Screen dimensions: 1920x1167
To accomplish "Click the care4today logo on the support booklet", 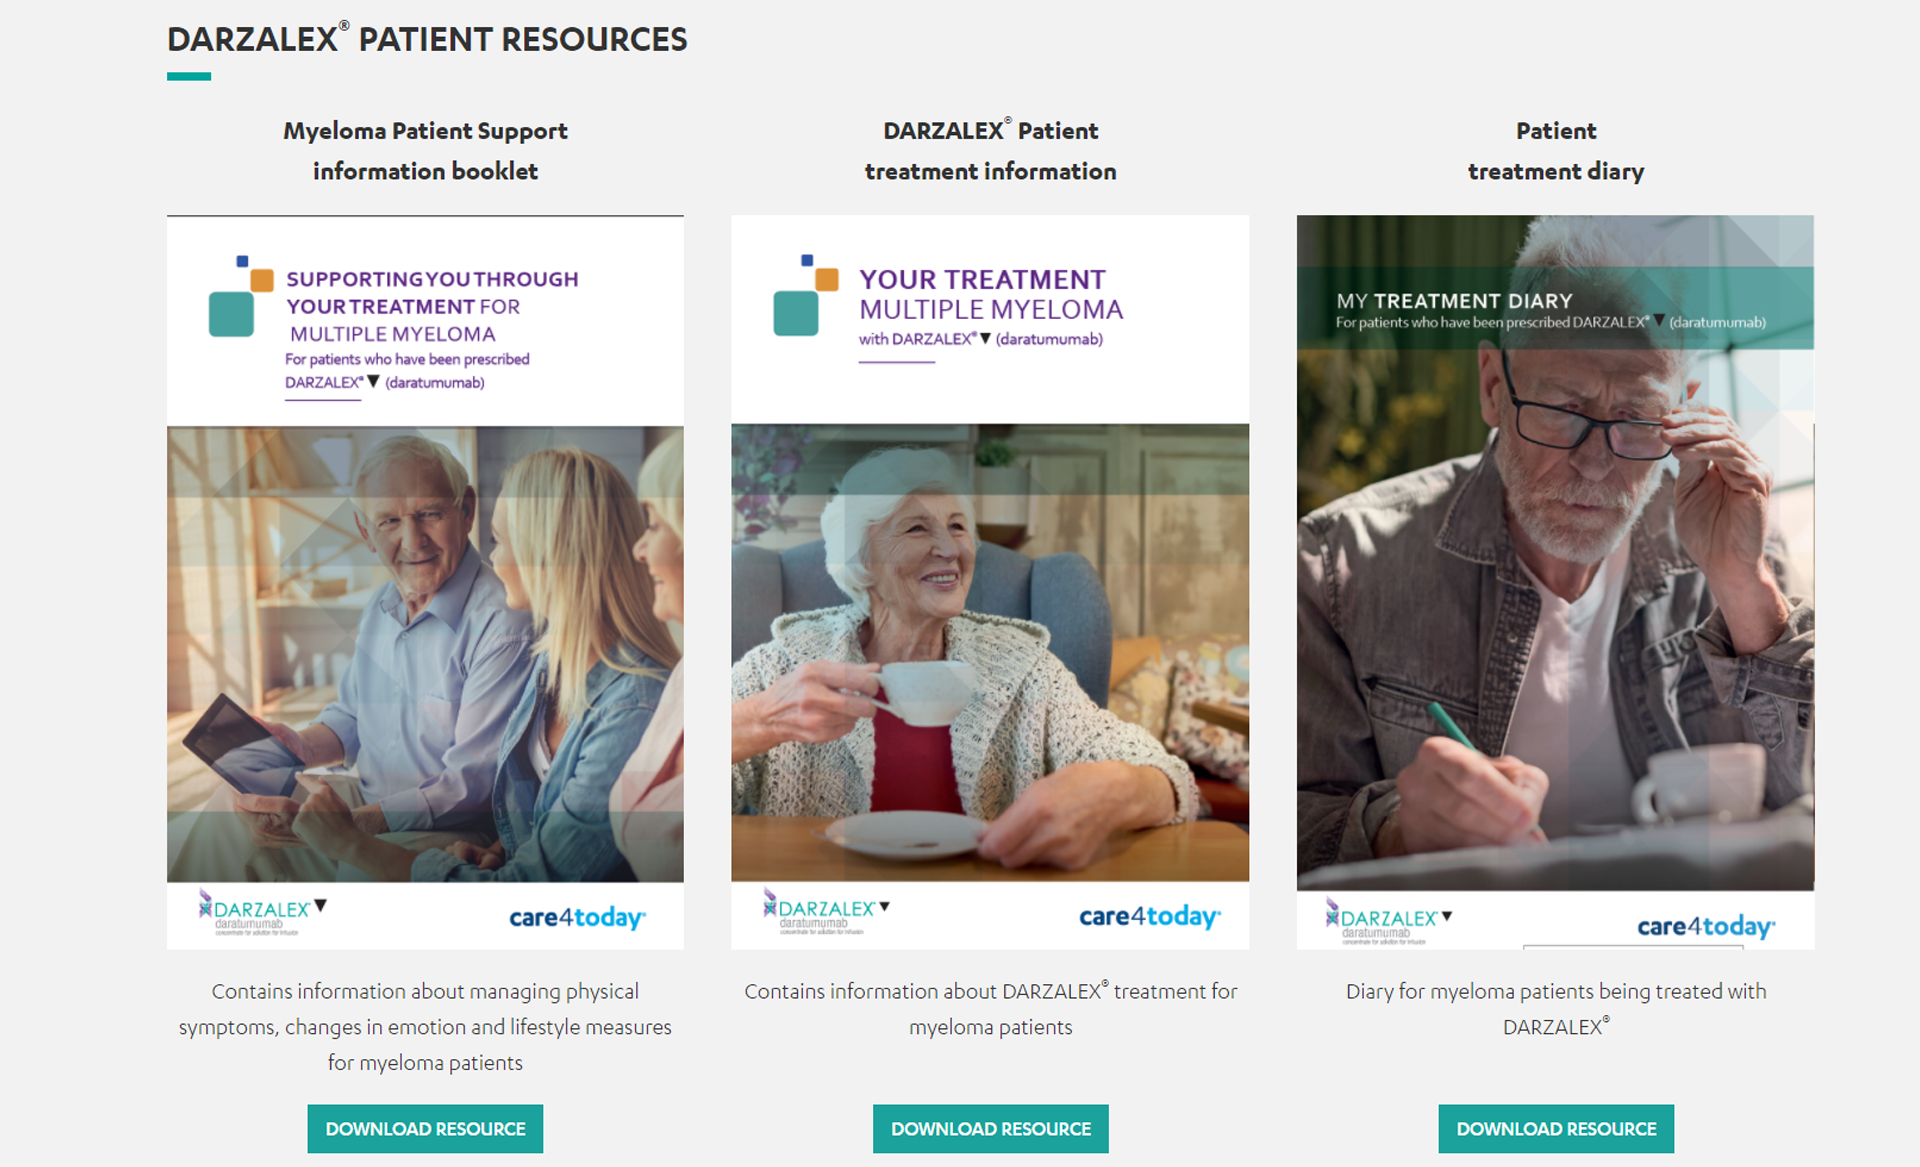I will tap(577, 917).
